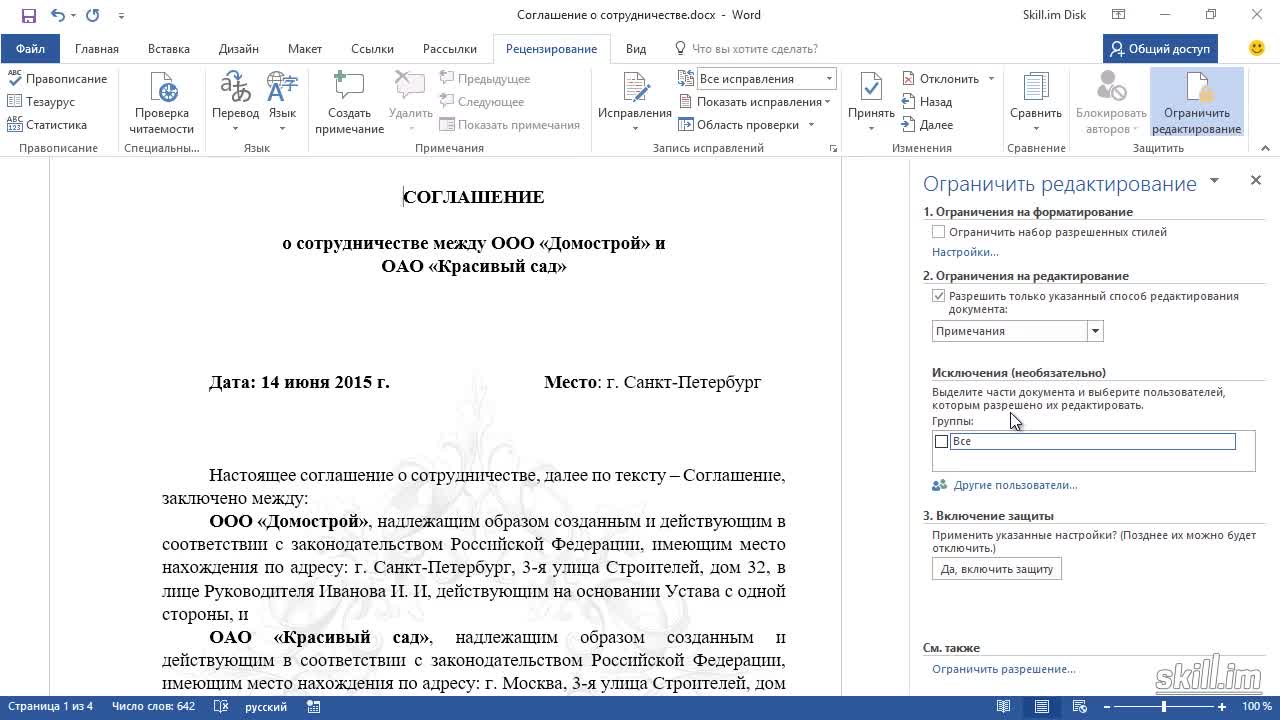This screenshot has width=1280, height=720.
Task: Uncheck Разрешить только указанный способ редактирования
Action: [938, 296]
